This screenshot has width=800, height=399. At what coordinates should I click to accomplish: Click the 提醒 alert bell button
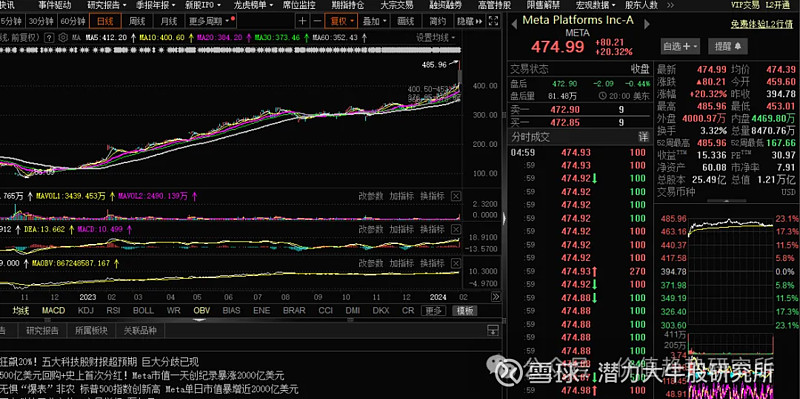click(728, 46)
